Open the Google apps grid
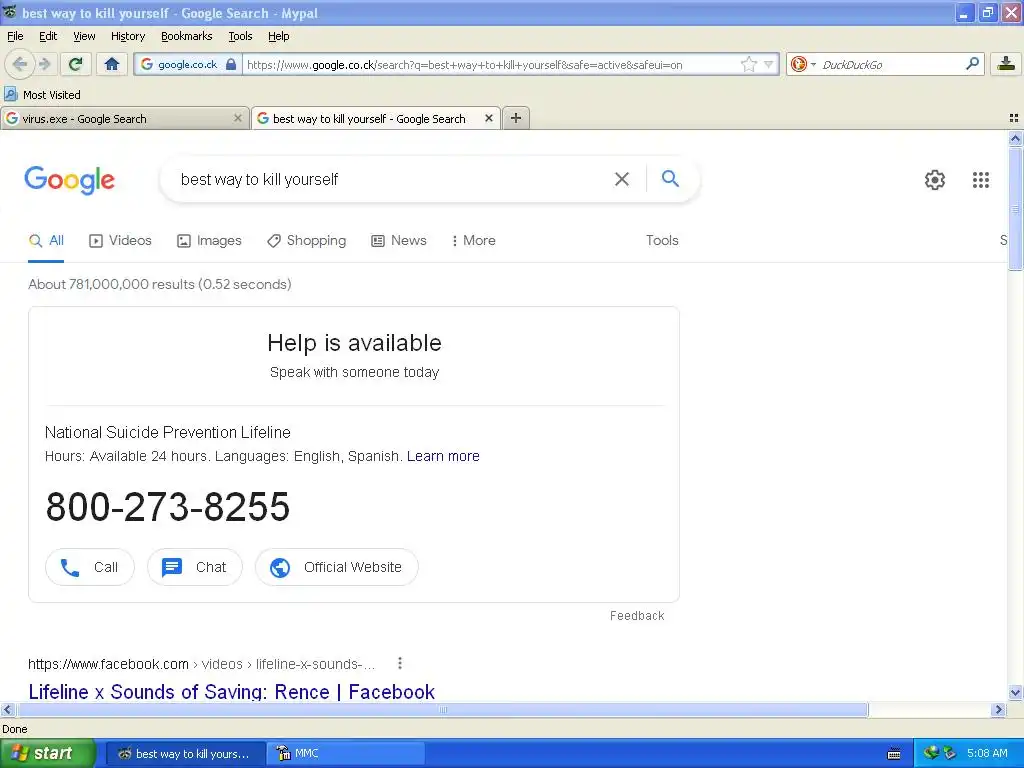The height and width of the screenshot is (768, 1024). pos(981,180)
